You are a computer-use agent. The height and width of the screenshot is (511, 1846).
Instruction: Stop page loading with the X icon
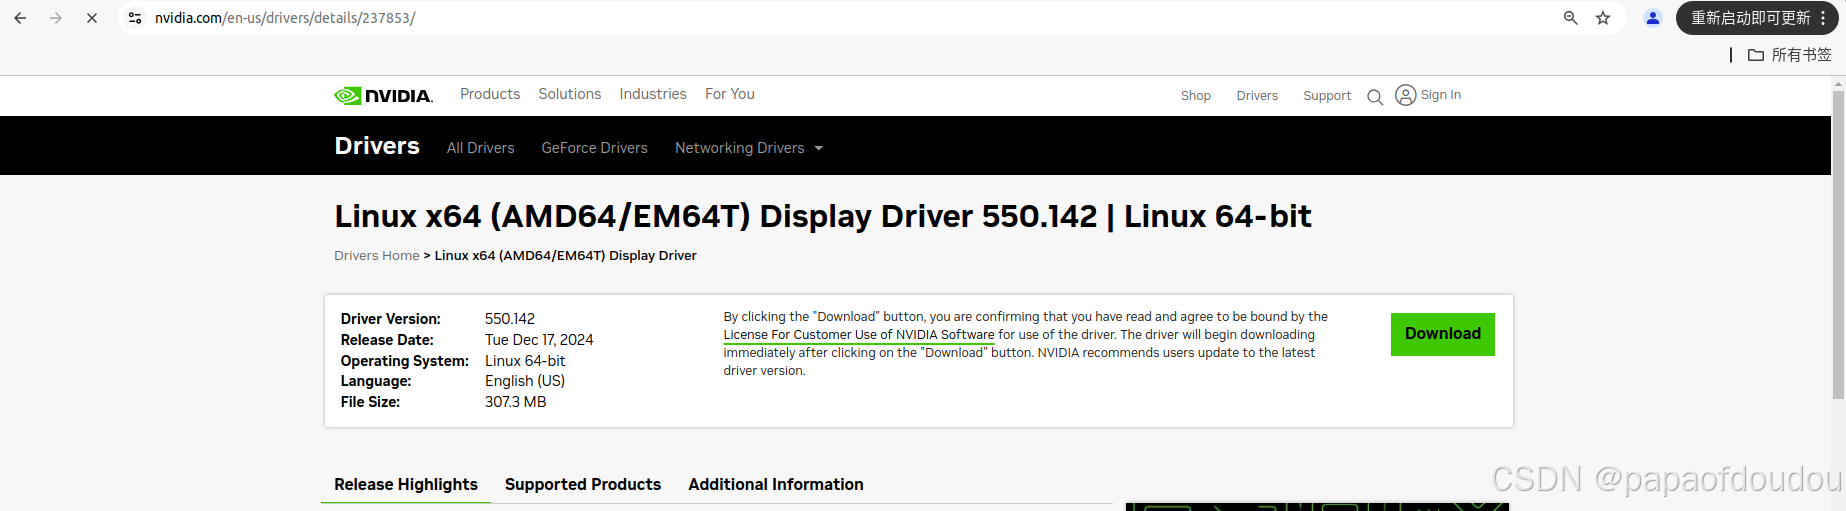tap(92, 18)
